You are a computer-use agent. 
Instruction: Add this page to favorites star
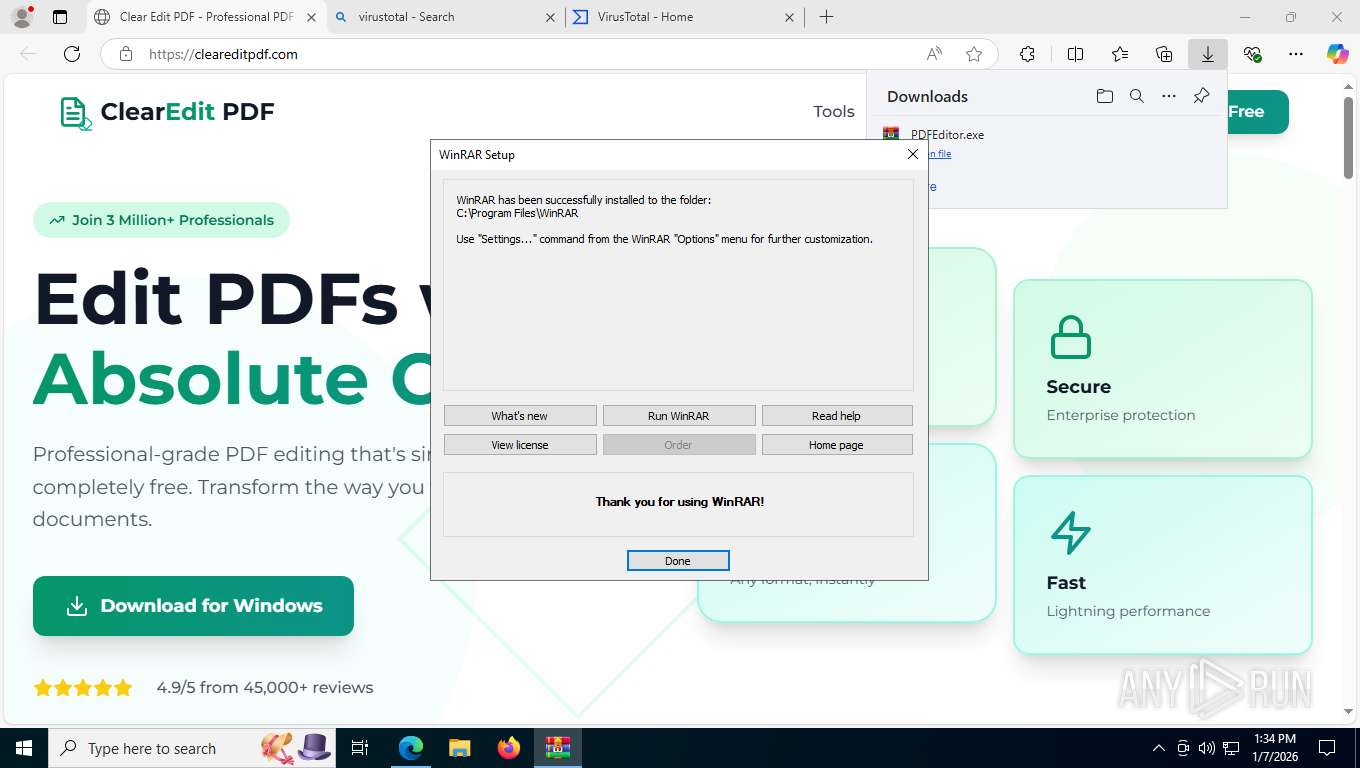[974, 54]
